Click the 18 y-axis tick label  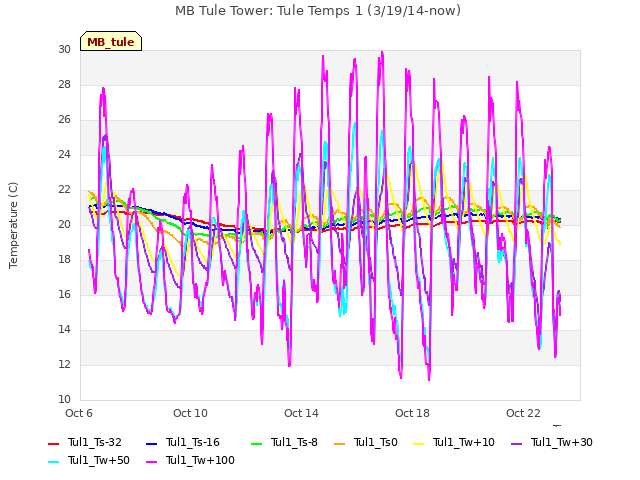64,260
